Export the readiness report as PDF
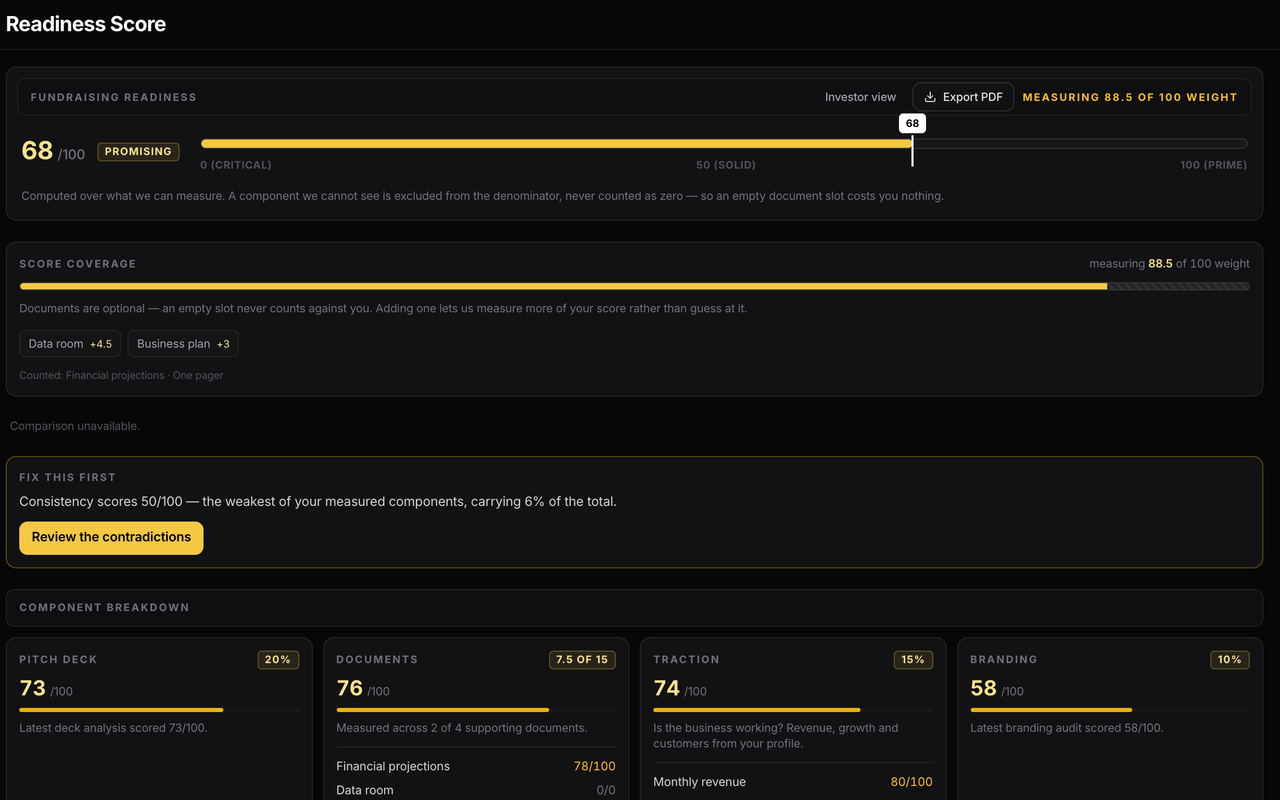The width and height of the screenshot is (1280, 800). click(964, 97)
